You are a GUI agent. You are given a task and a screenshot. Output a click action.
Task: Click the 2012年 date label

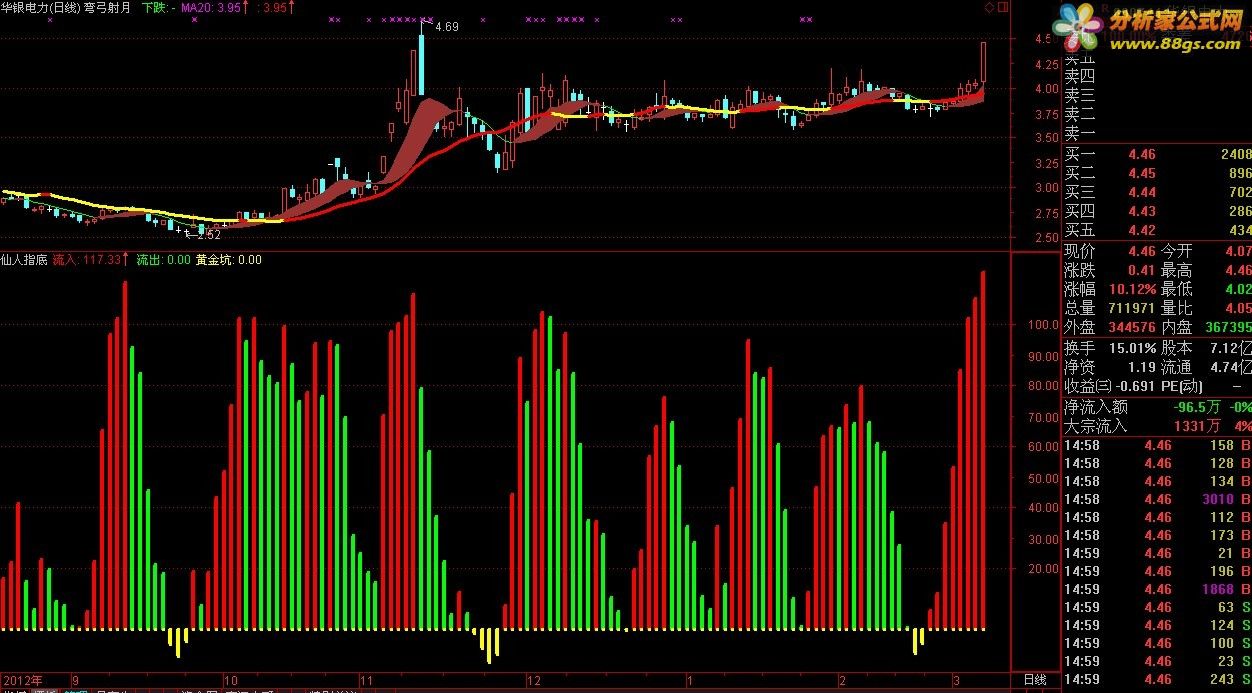(21, 680)
